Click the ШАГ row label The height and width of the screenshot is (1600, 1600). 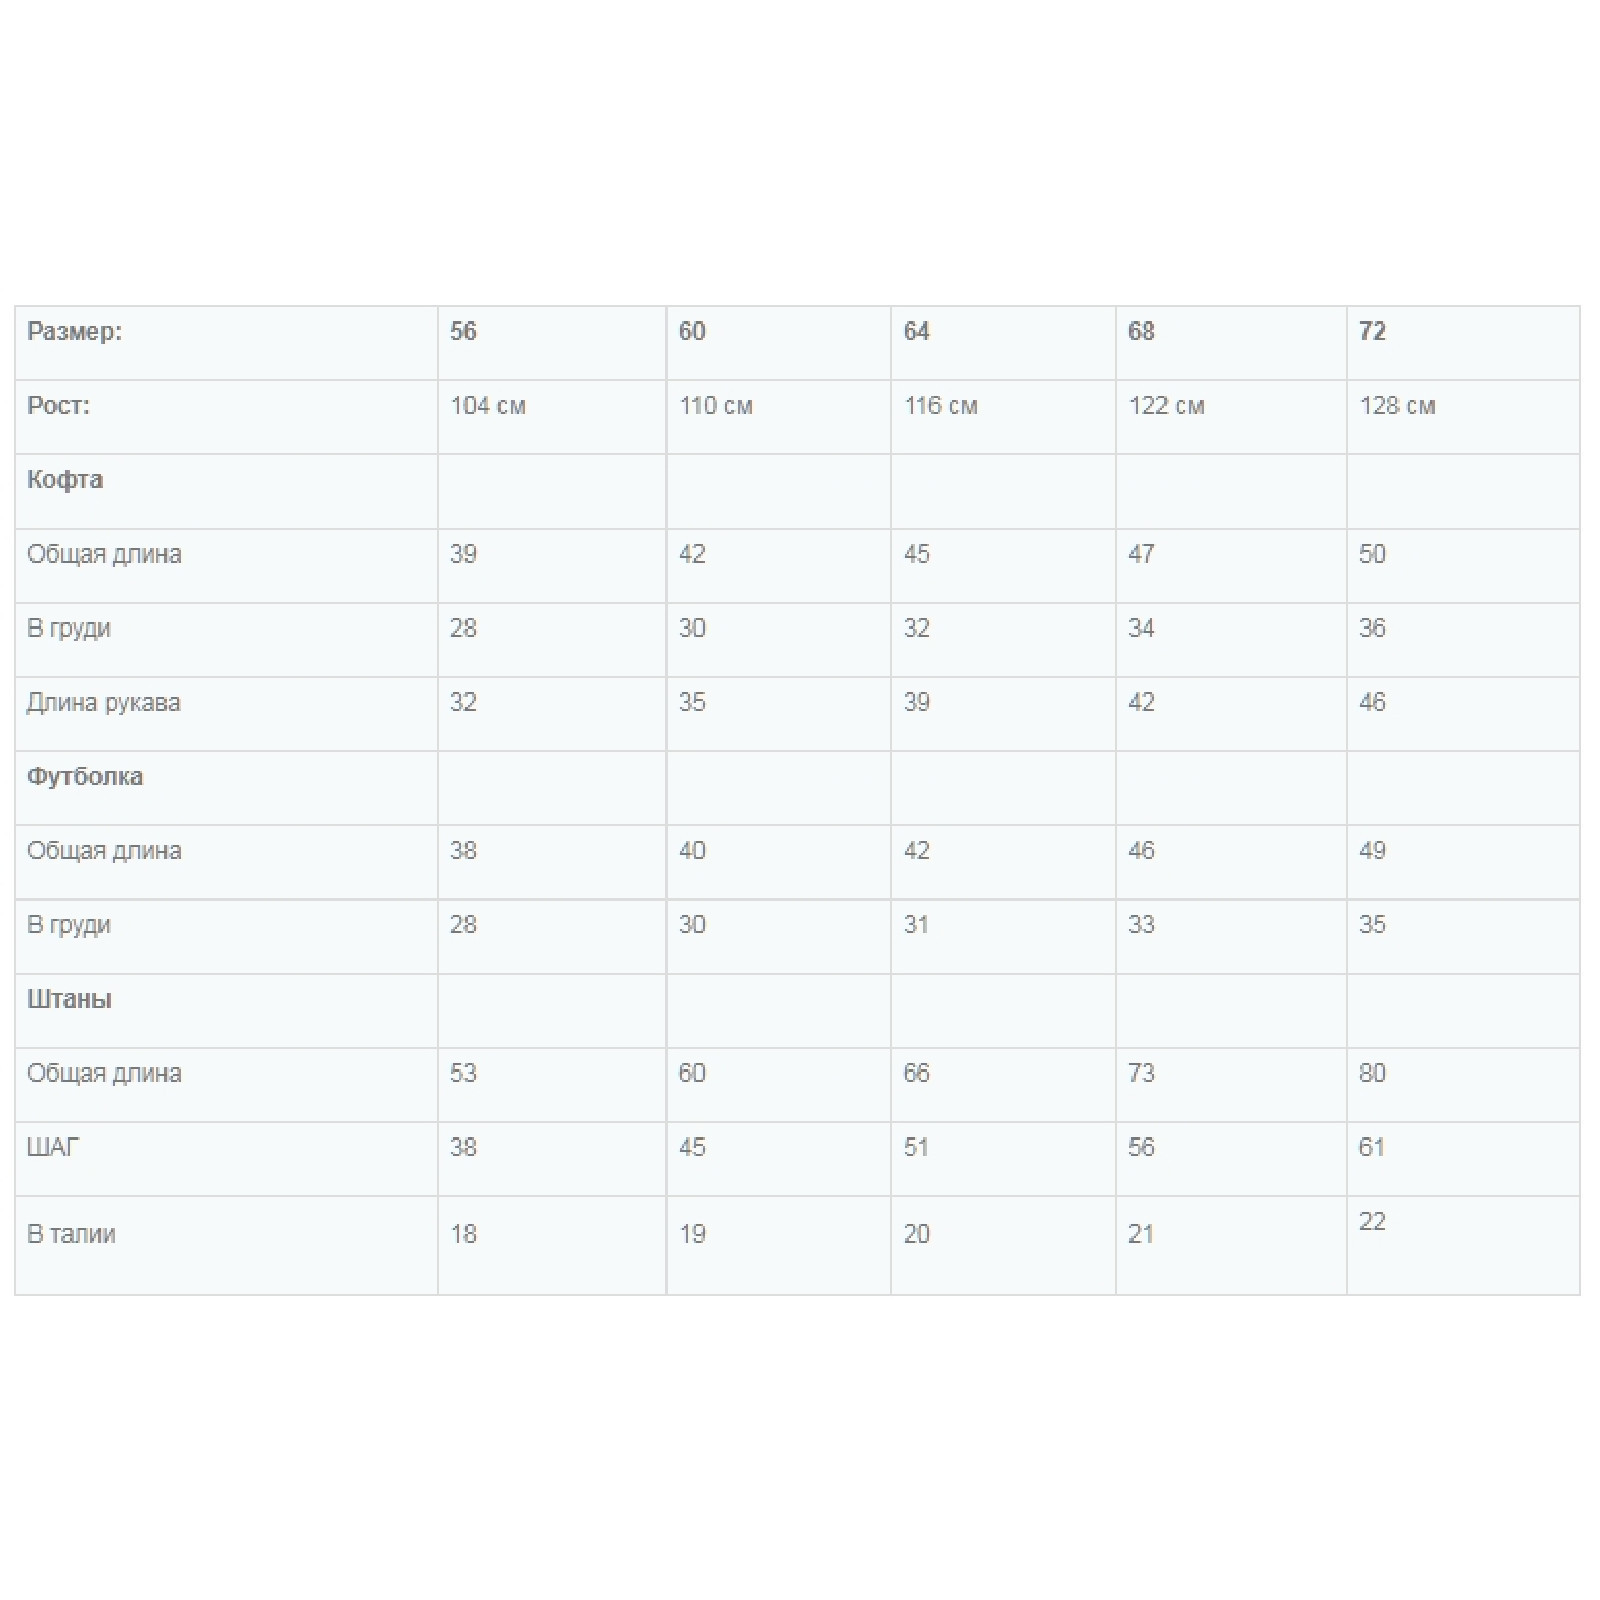(x=53, y=1147)
